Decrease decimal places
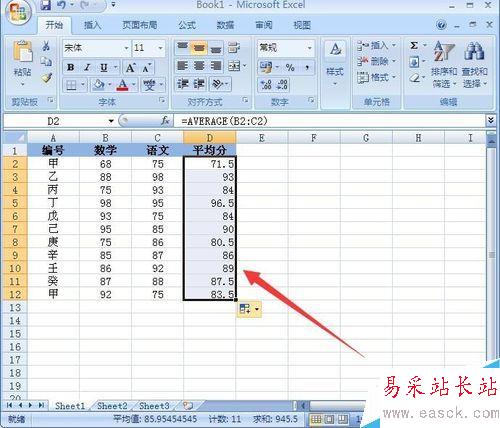Viewport: 500px width, 428px height. [282, 85]
